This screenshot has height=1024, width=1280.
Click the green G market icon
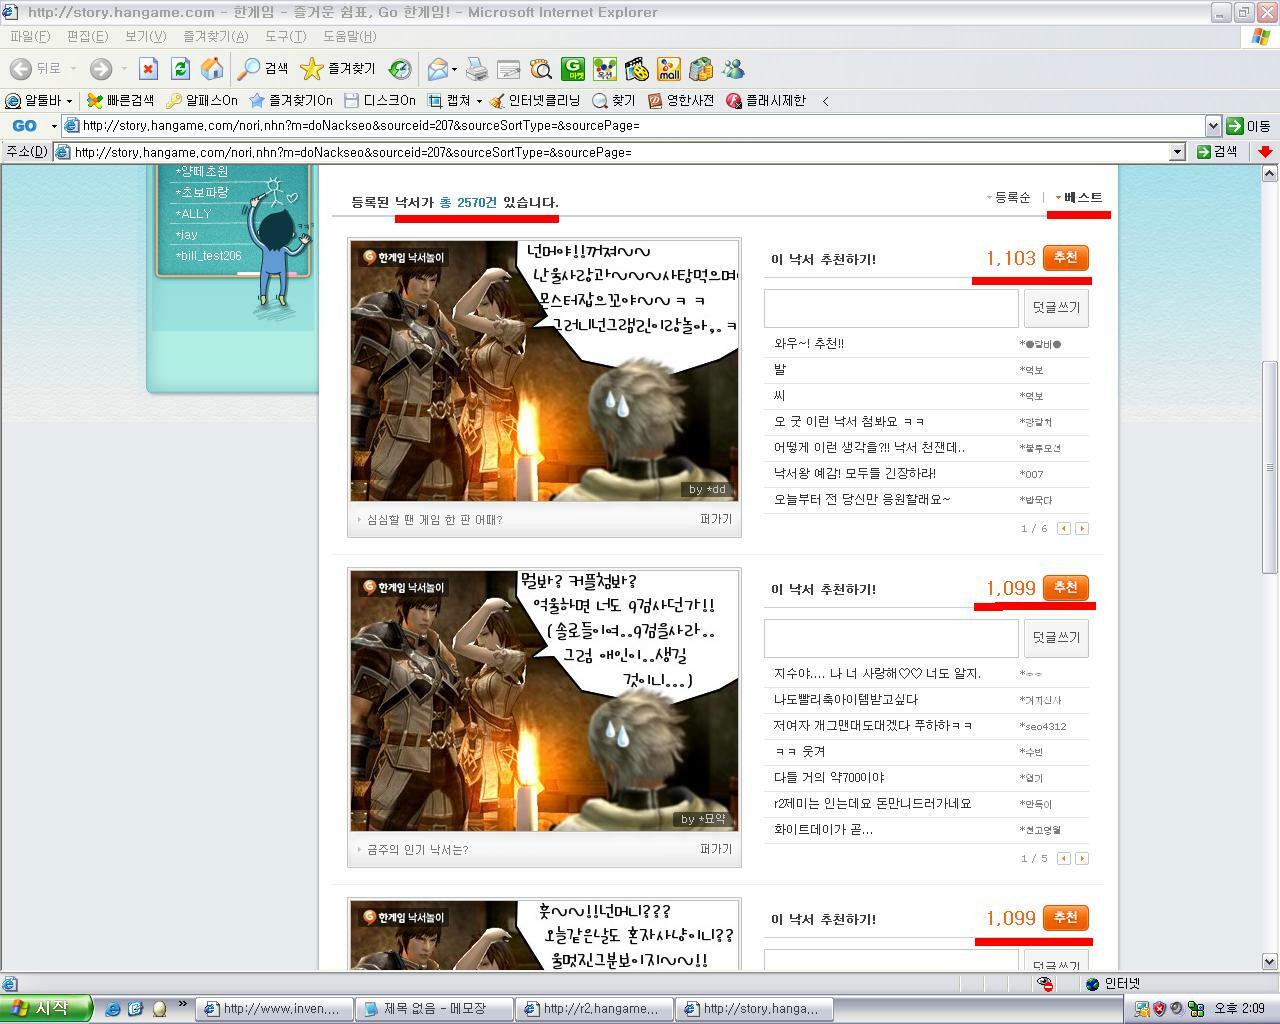573,69
